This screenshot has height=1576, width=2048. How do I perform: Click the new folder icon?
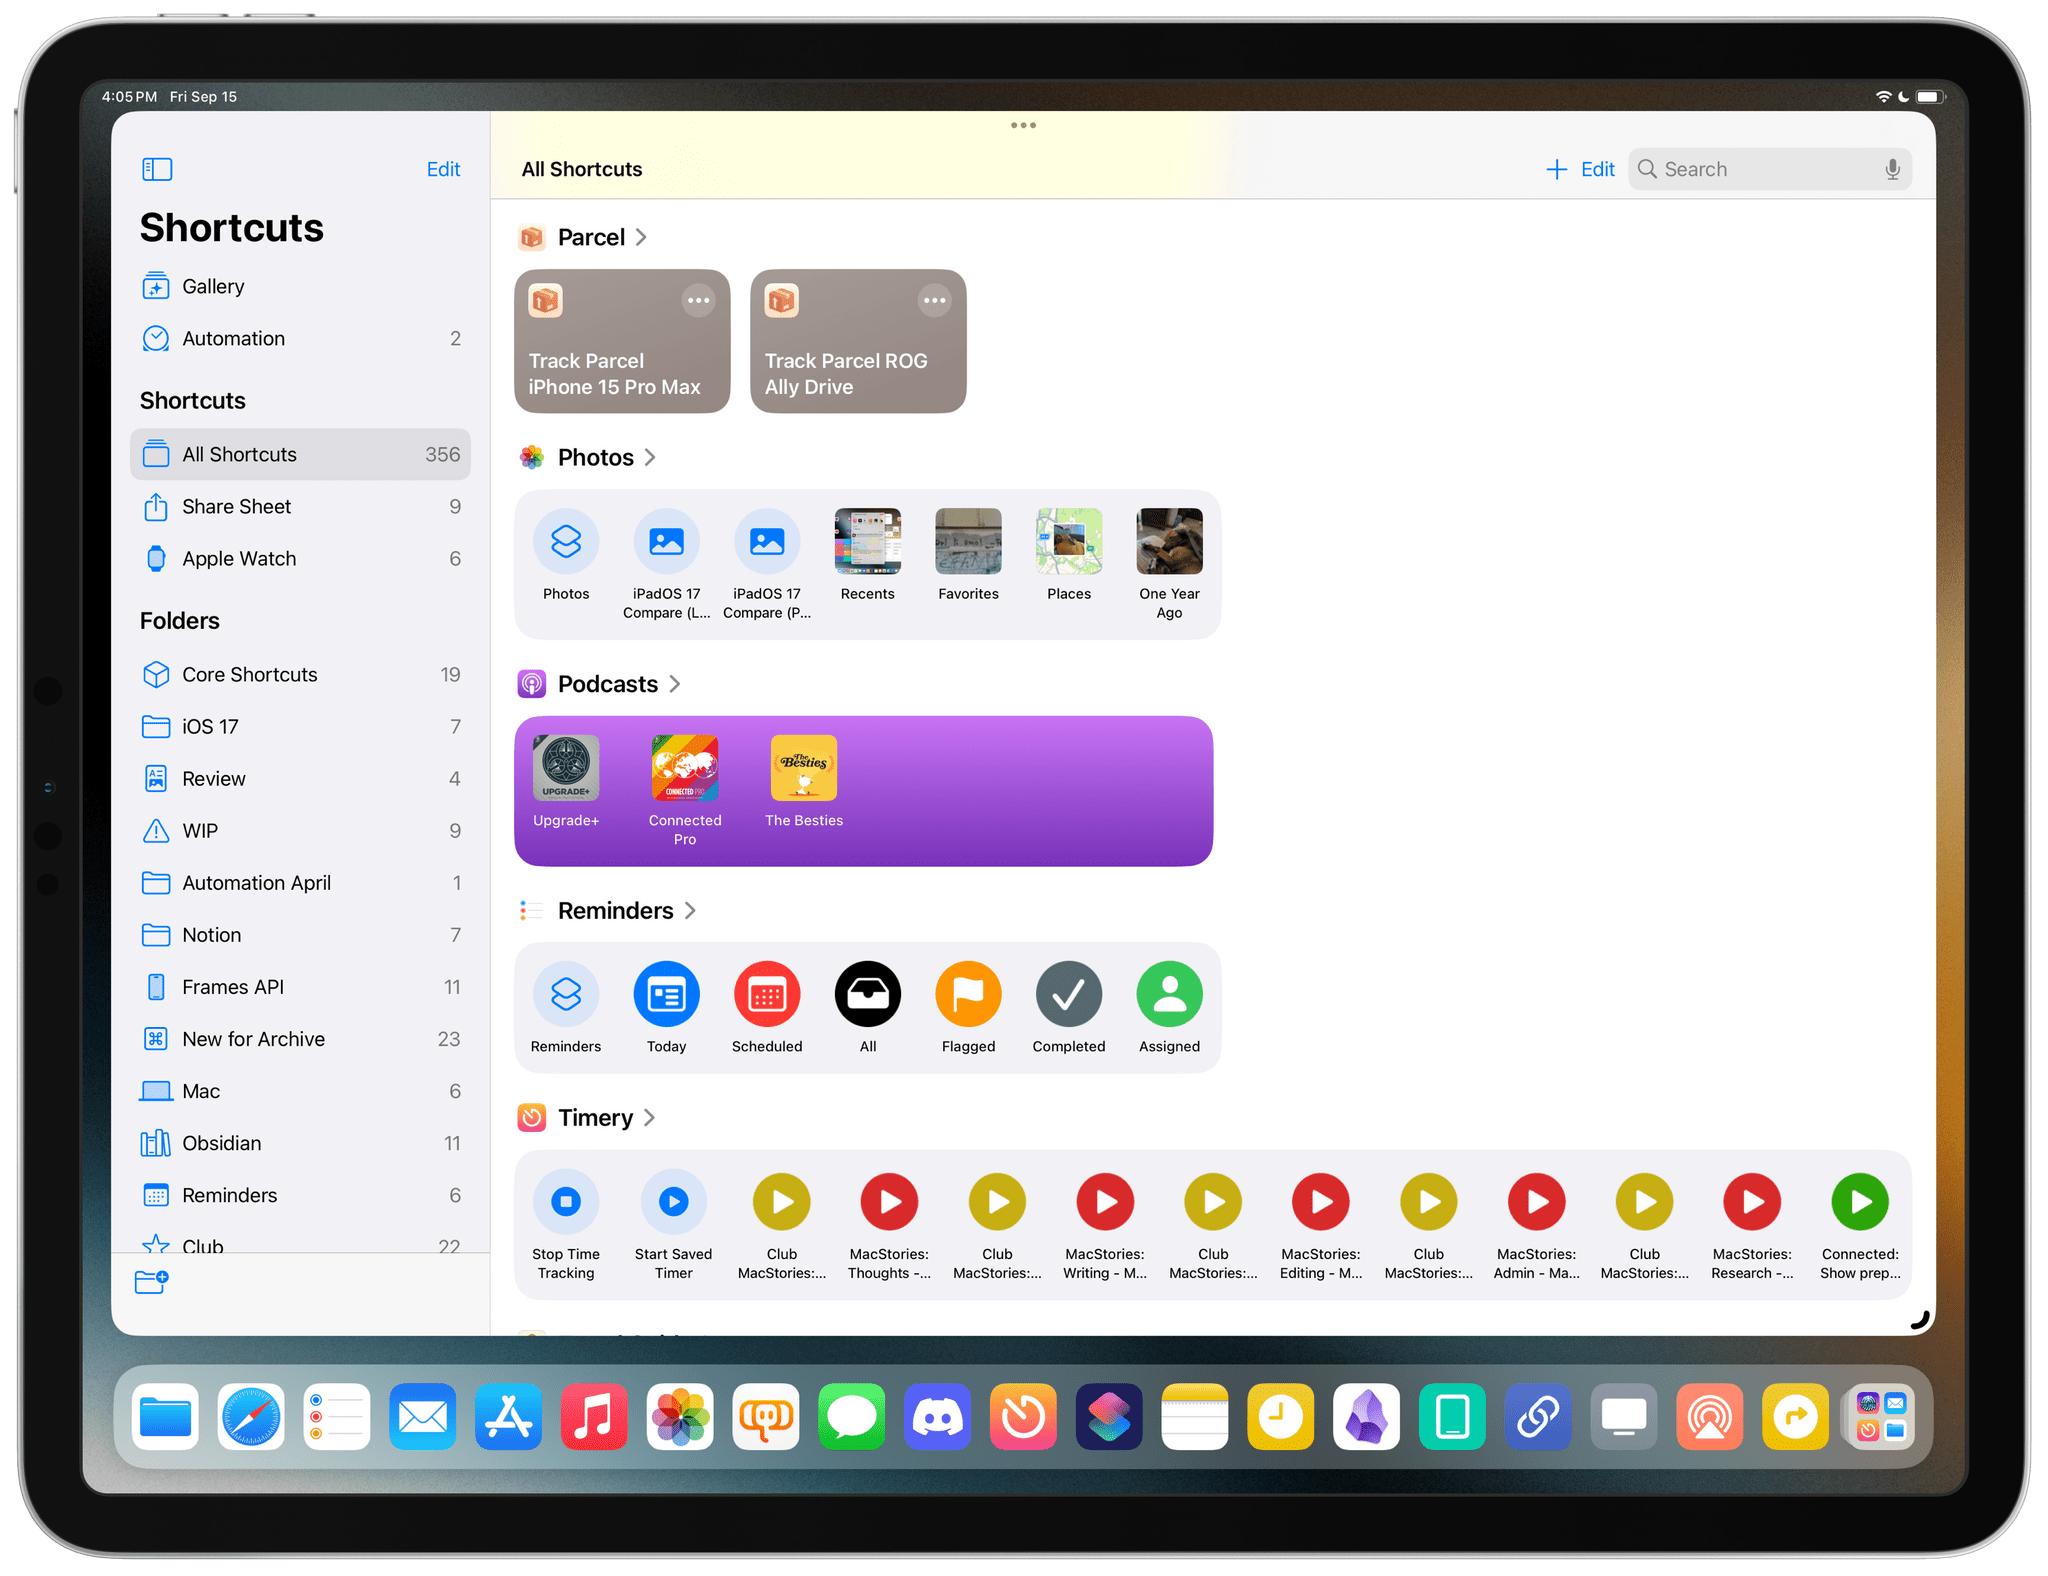[x=152, y=1281]
